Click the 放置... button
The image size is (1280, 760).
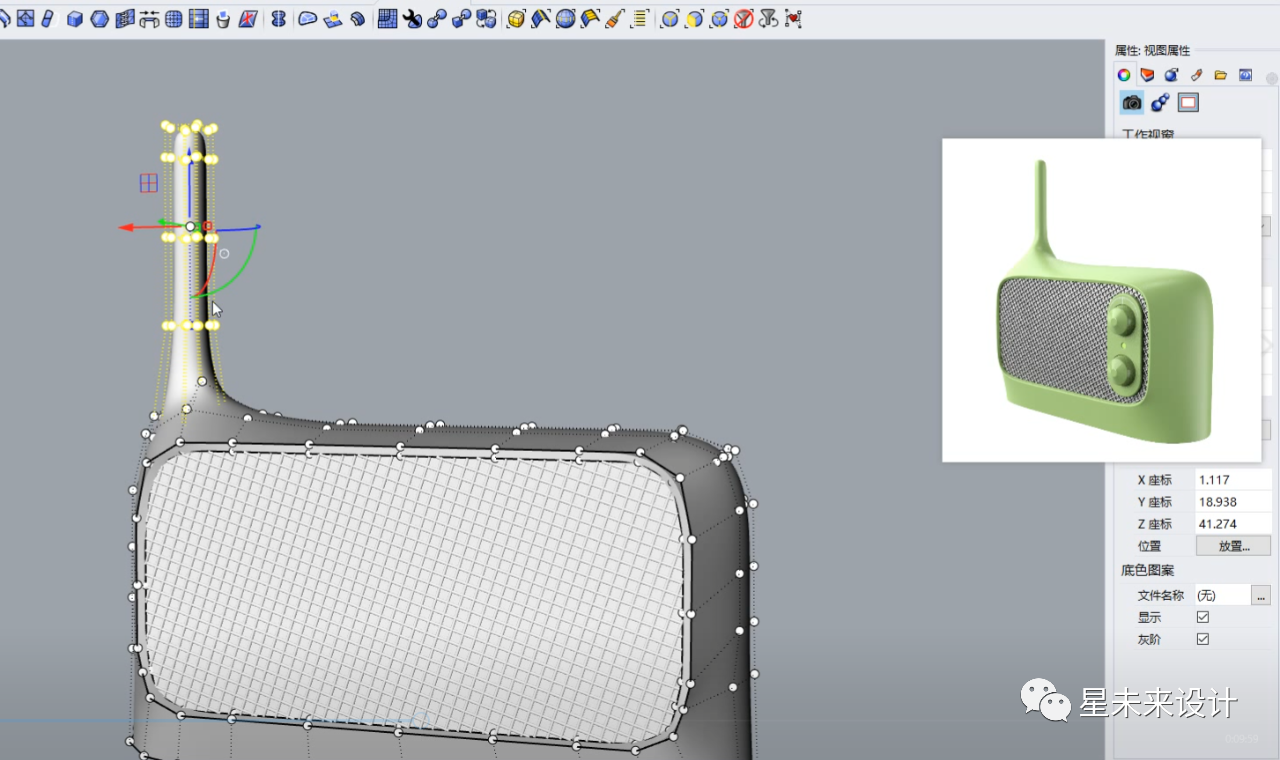point(1234,546)
